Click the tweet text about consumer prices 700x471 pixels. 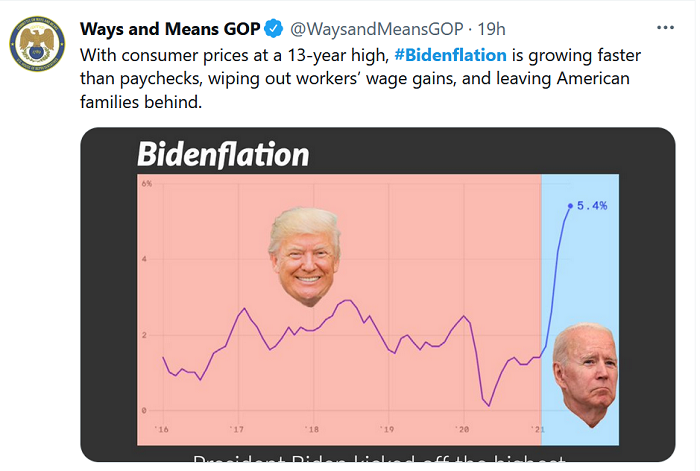(x=360, y=79)
